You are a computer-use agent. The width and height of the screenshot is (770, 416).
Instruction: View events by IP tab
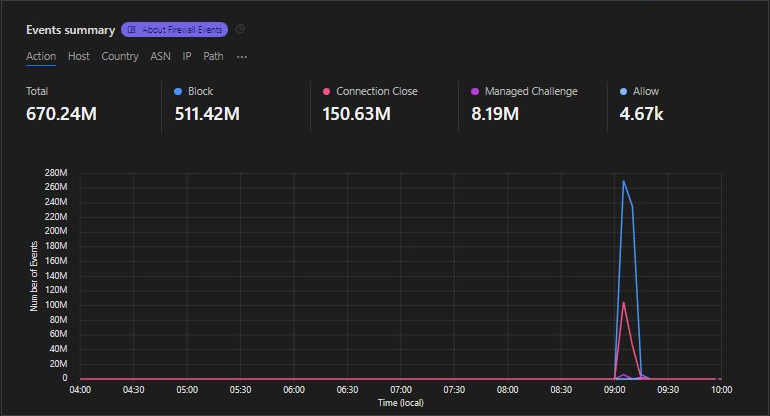coord(187,57)
